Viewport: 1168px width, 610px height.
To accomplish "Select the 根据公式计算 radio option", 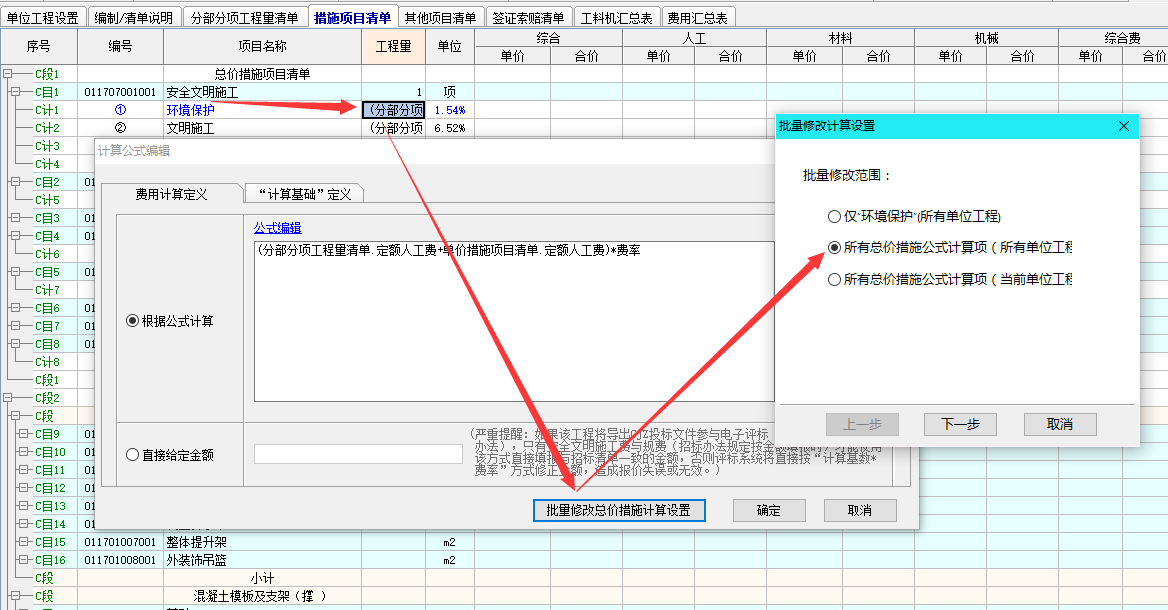I will (133, 321).
